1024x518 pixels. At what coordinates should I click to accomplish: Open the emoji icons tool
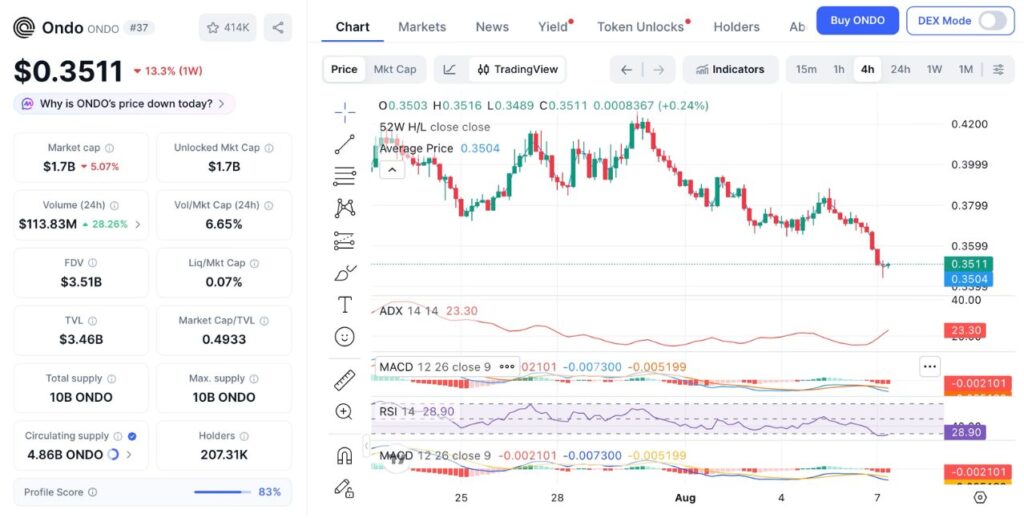point(345,336)
